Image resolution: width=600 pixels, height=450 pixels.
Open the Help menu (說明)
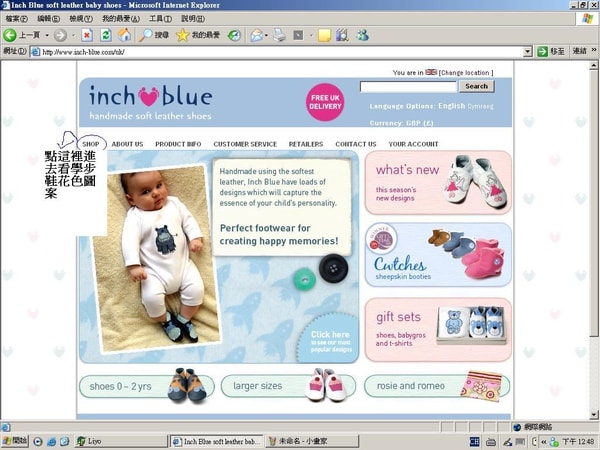coord(192,18)
